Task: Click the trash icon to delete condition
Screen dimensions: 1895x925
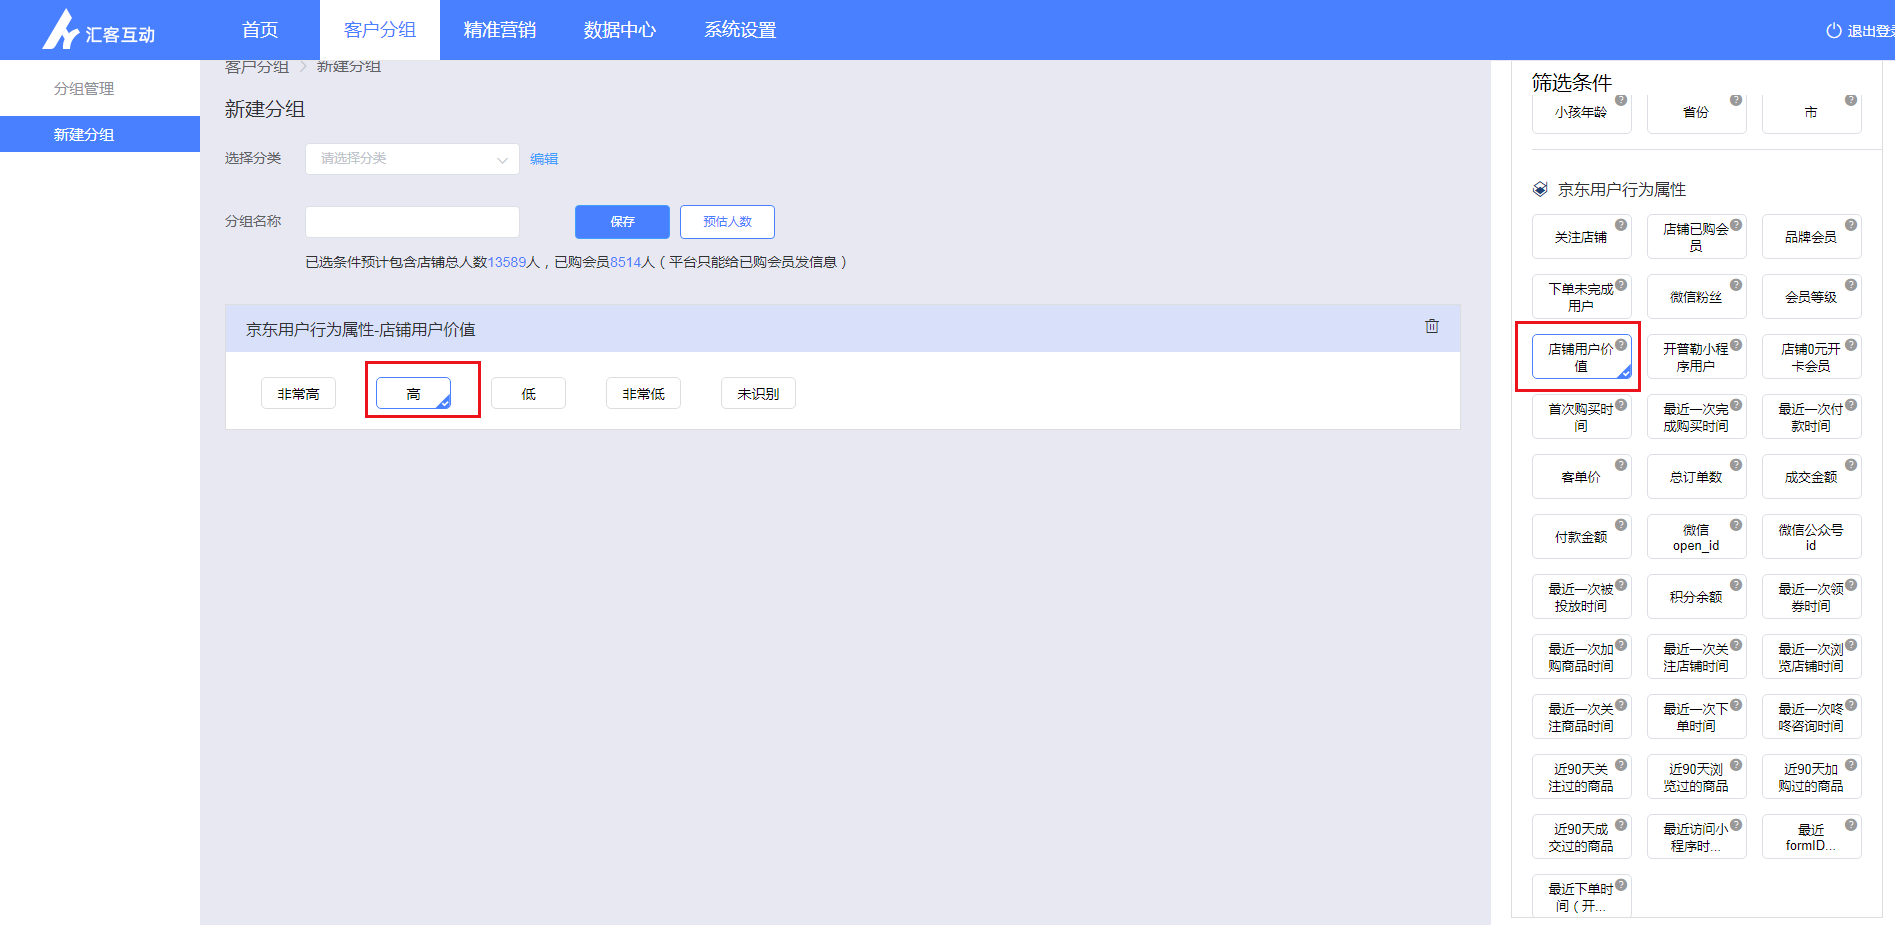Action: (x=1432, y=326)
